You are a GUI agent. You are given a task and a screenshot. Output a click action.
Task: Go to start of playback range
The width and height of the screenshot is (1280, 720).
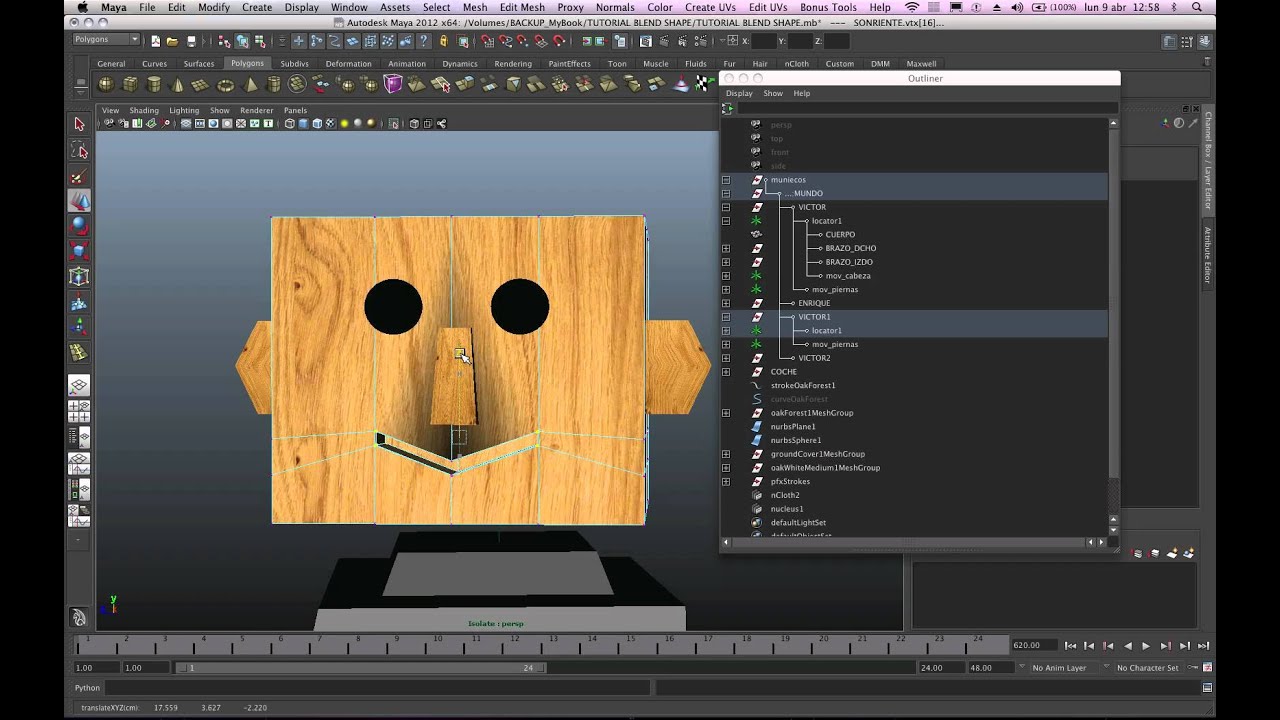[1070, 646]
